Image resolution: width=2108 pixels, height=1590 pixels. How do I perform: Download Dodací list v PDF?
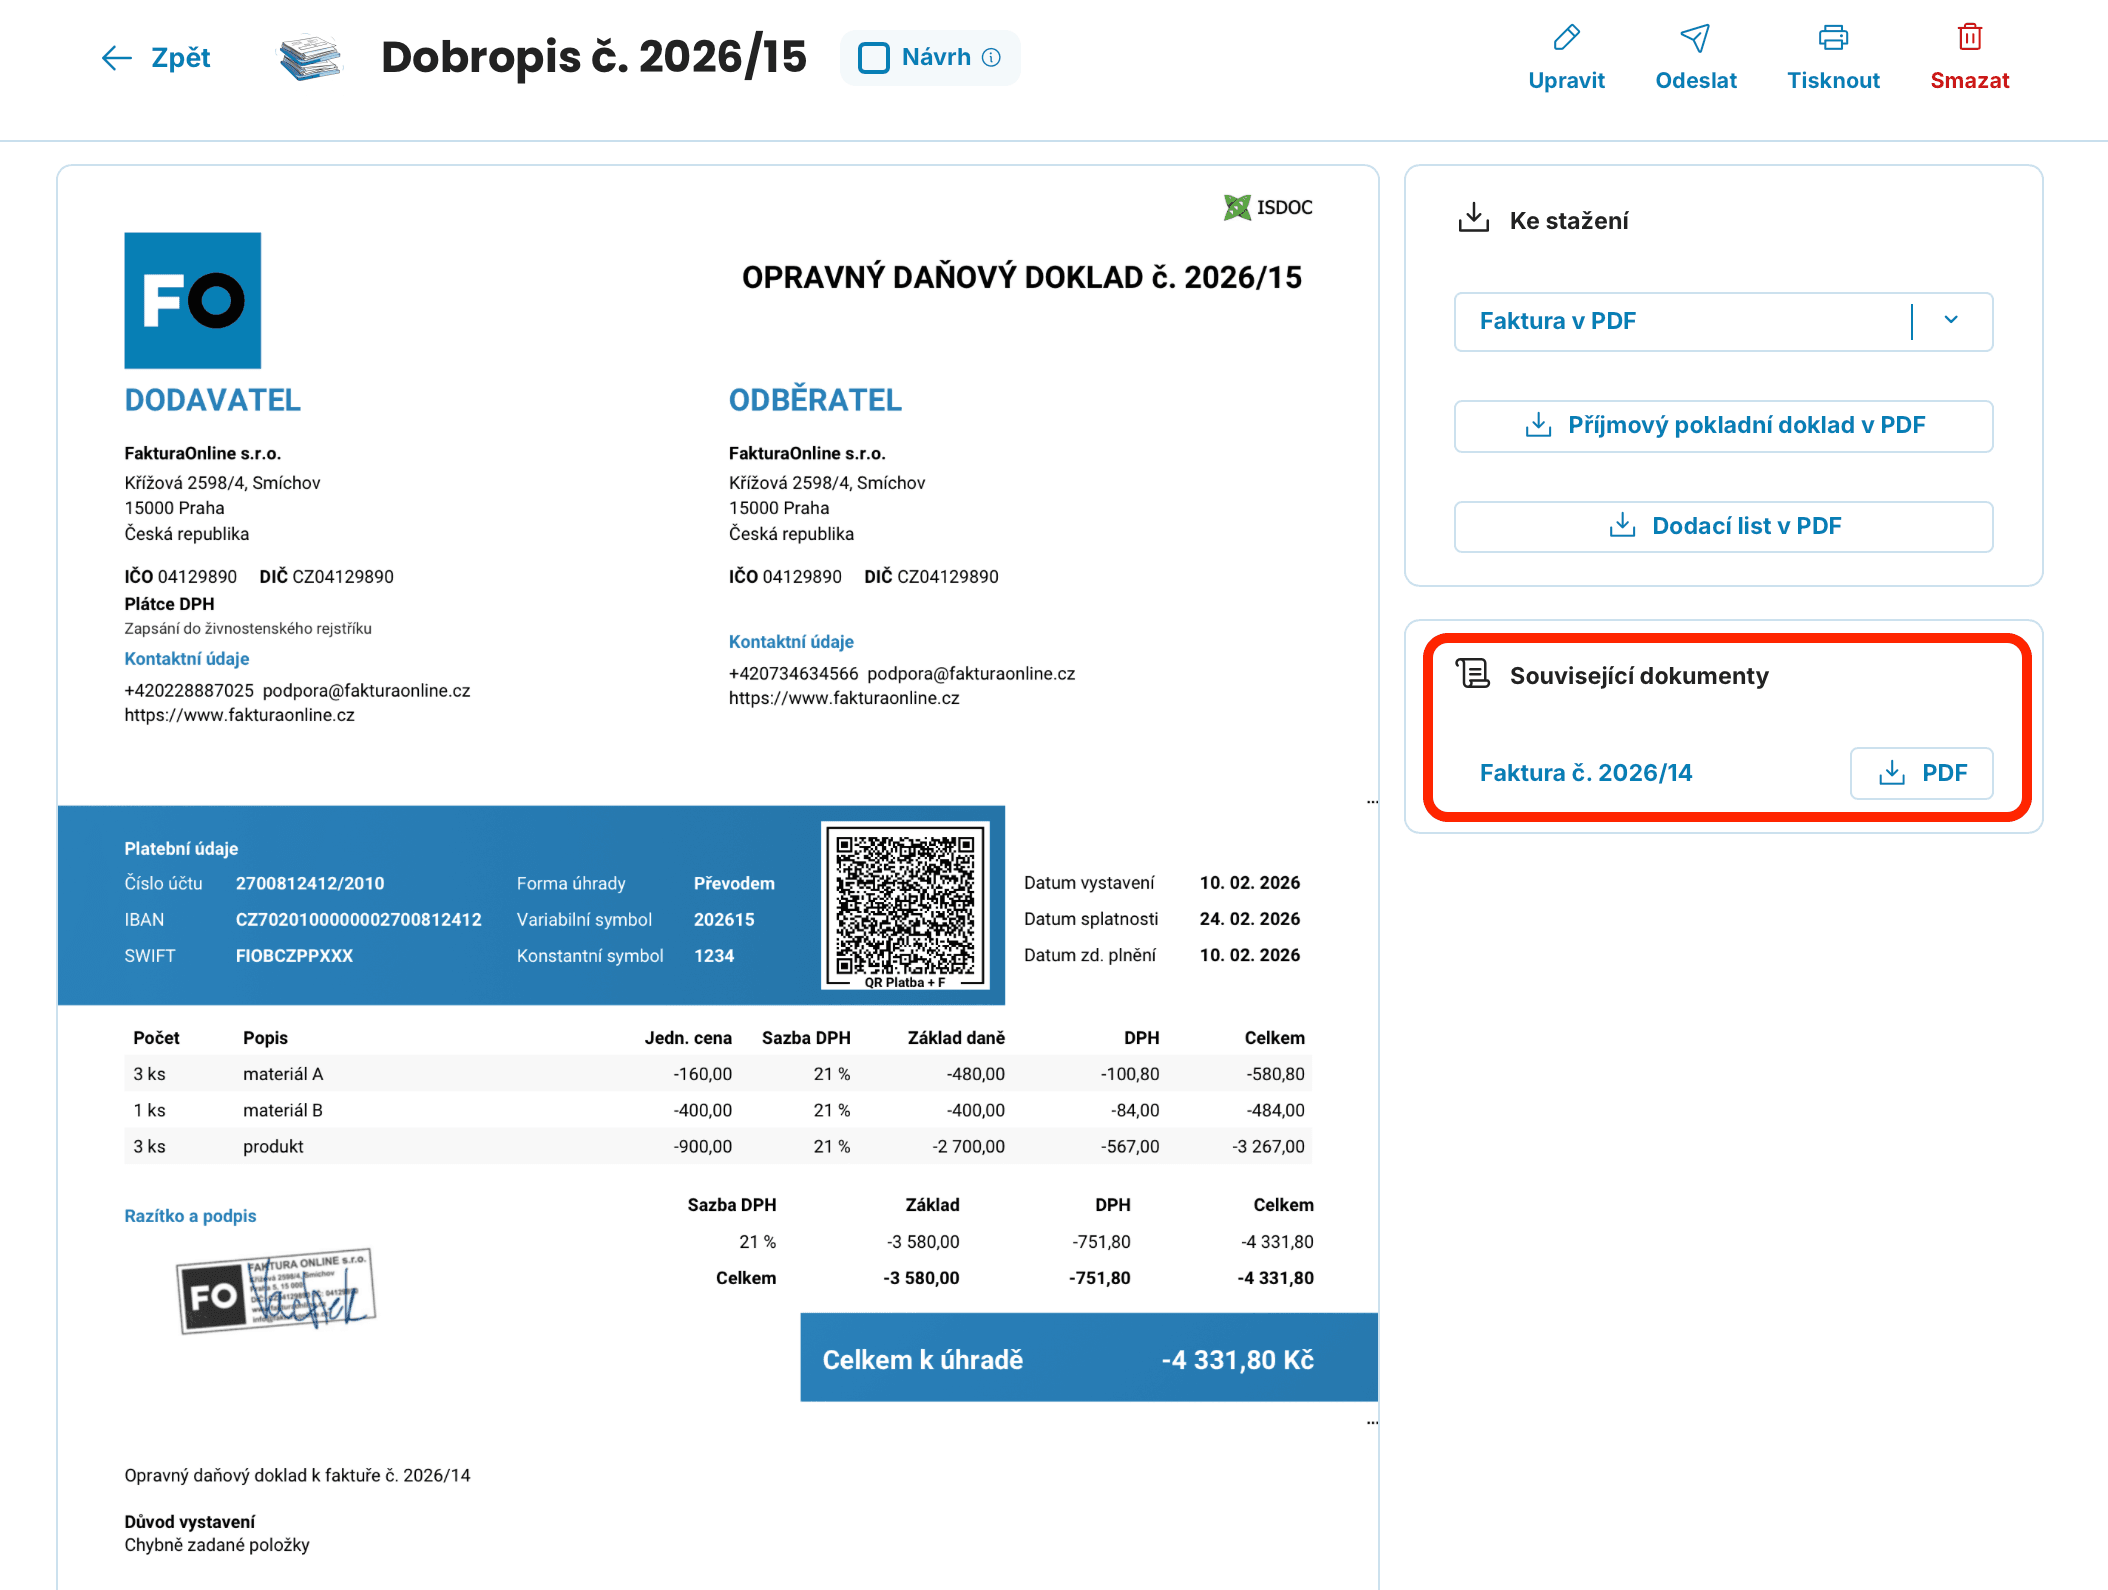click(x=1723, y=527)
